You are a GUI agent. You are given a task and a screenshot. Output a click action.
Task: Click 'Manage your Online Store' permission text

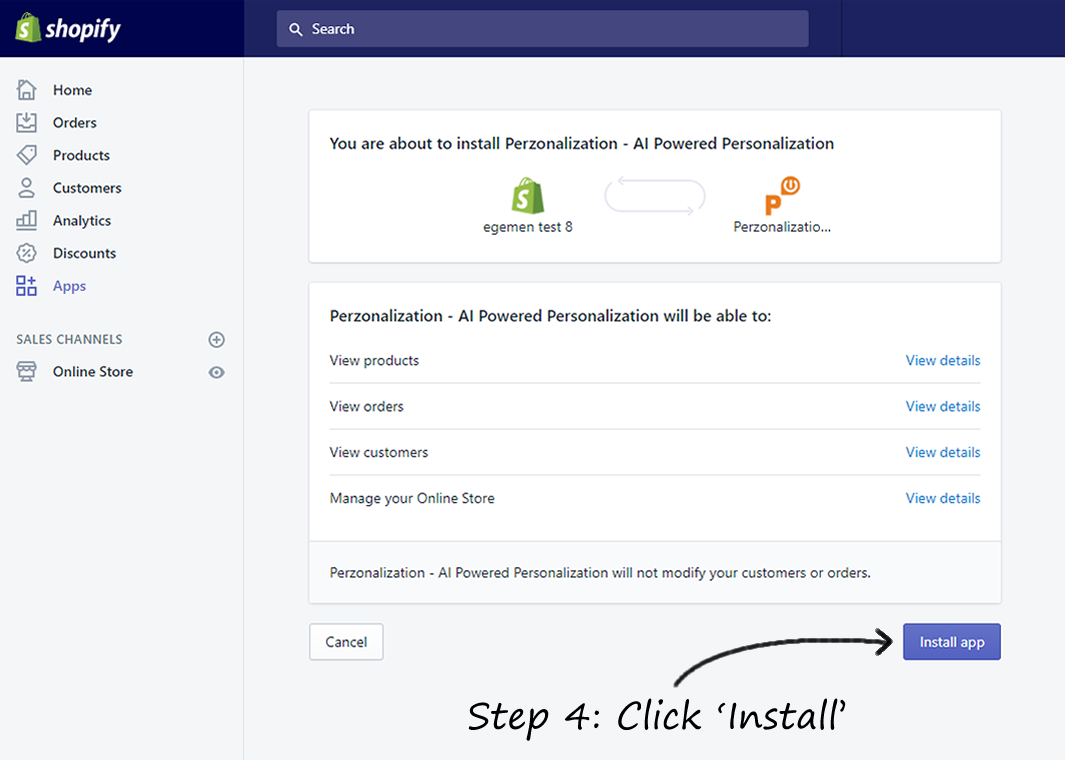(x=412, y=499)
